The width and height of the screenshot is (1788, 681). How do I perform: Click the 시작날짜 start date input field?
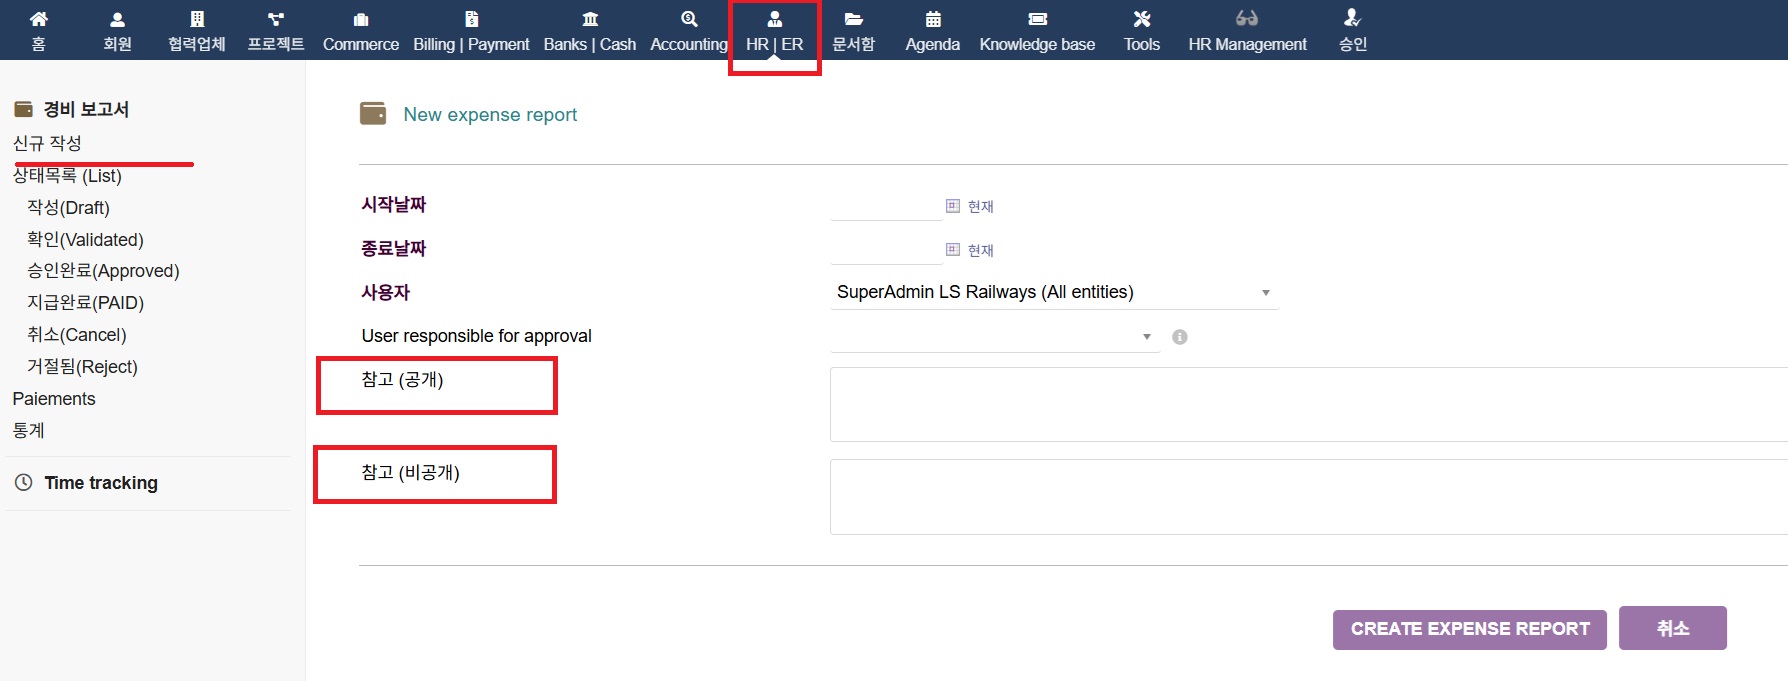pos(885,206)
